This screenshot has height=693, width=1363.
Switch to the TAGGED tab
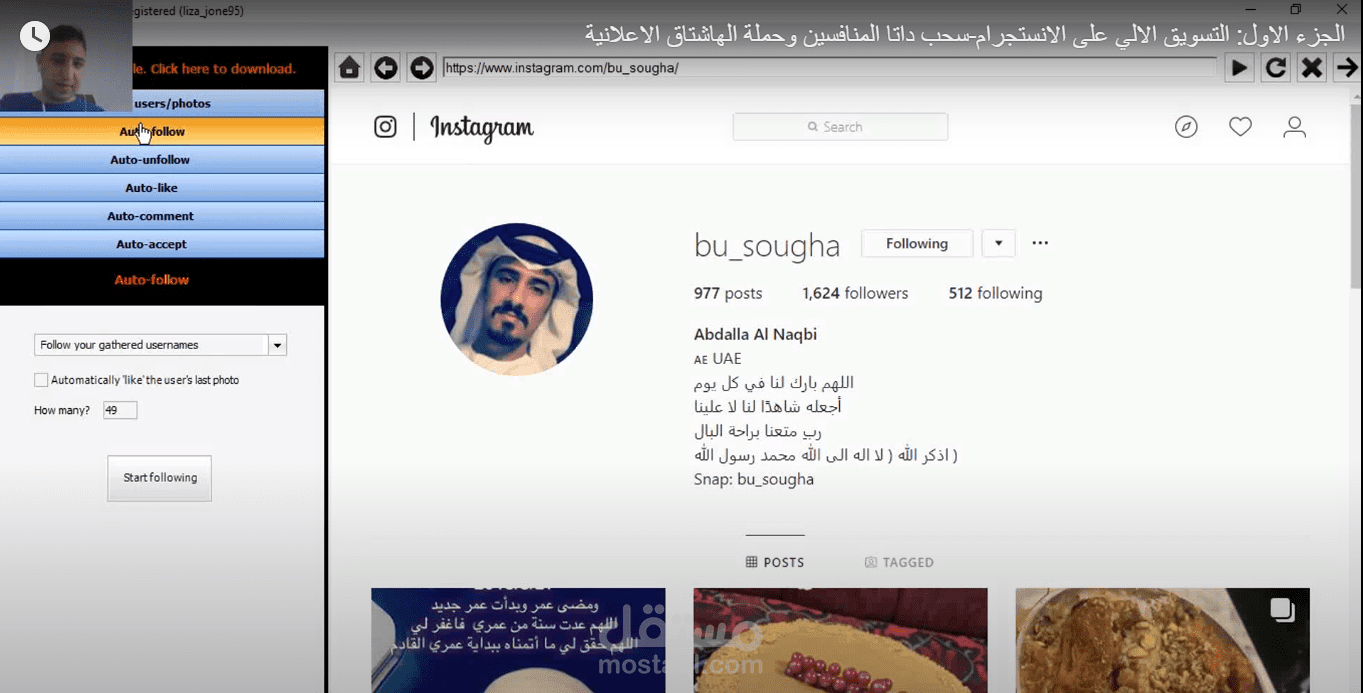(899, 562)
